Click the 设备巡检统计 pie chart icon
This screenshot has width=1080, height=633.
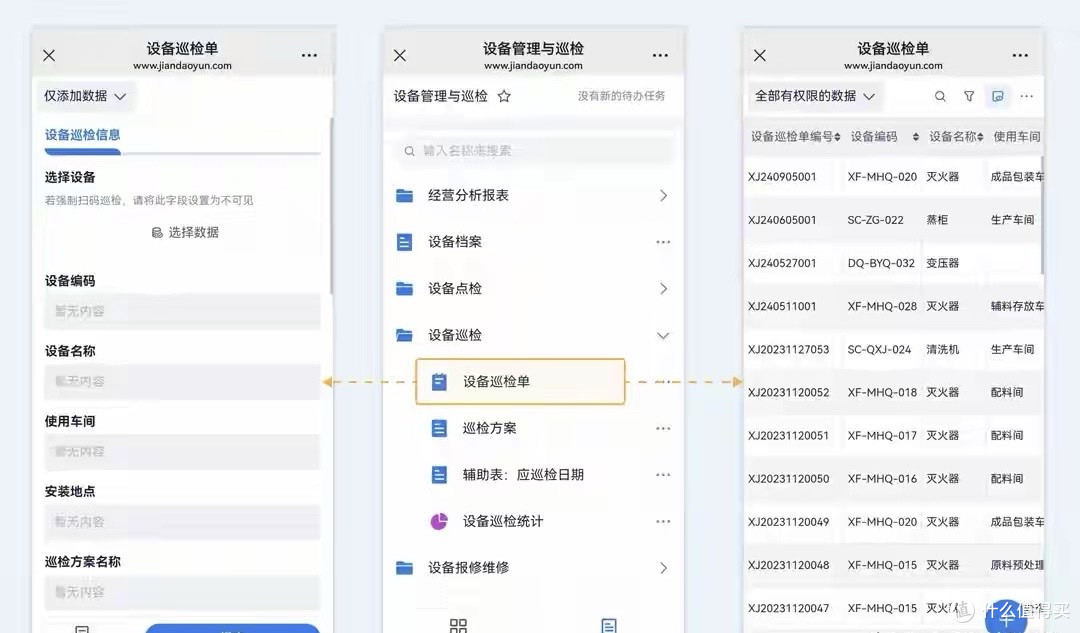coord(439,521)
